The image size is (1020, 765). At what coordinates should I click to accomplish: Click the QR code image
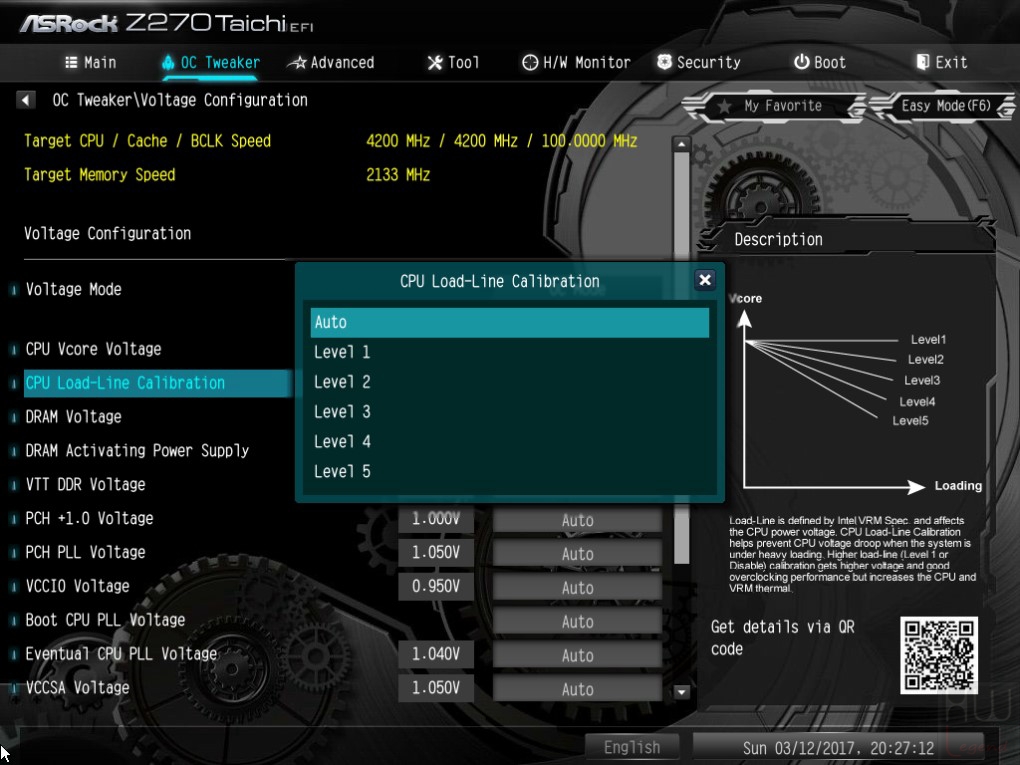point(939,654)
